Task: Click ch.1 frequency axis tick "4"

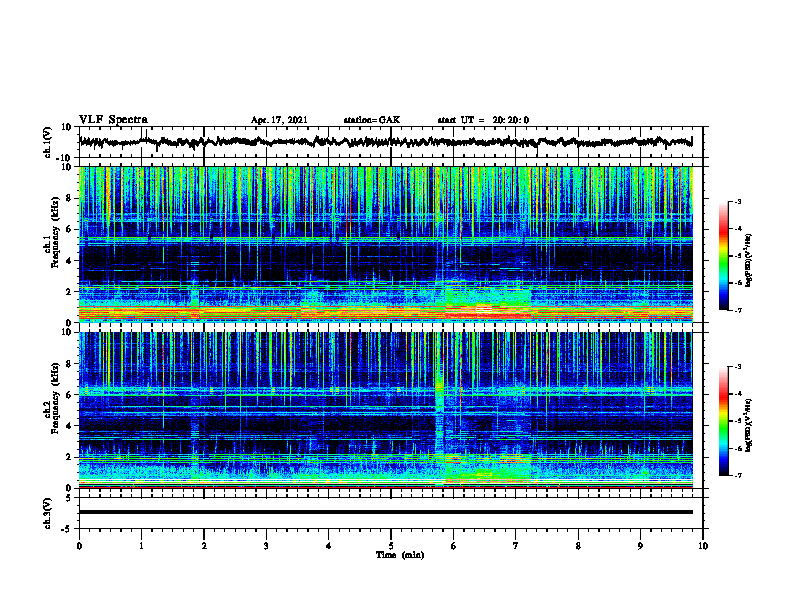Action: click(69, 261)
